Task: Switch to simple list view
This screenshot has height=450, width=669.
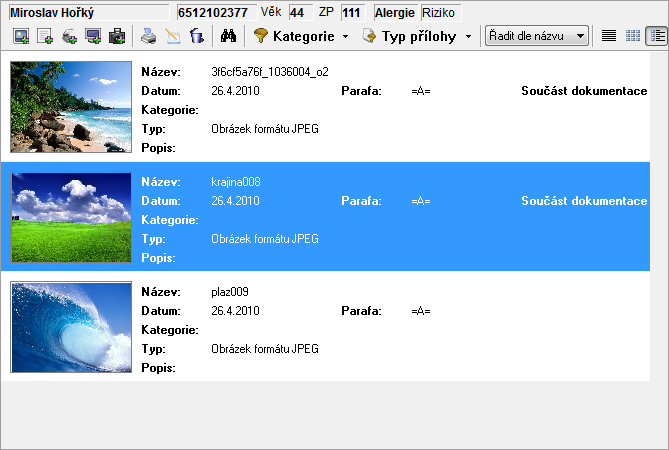Action: [610, 36]
